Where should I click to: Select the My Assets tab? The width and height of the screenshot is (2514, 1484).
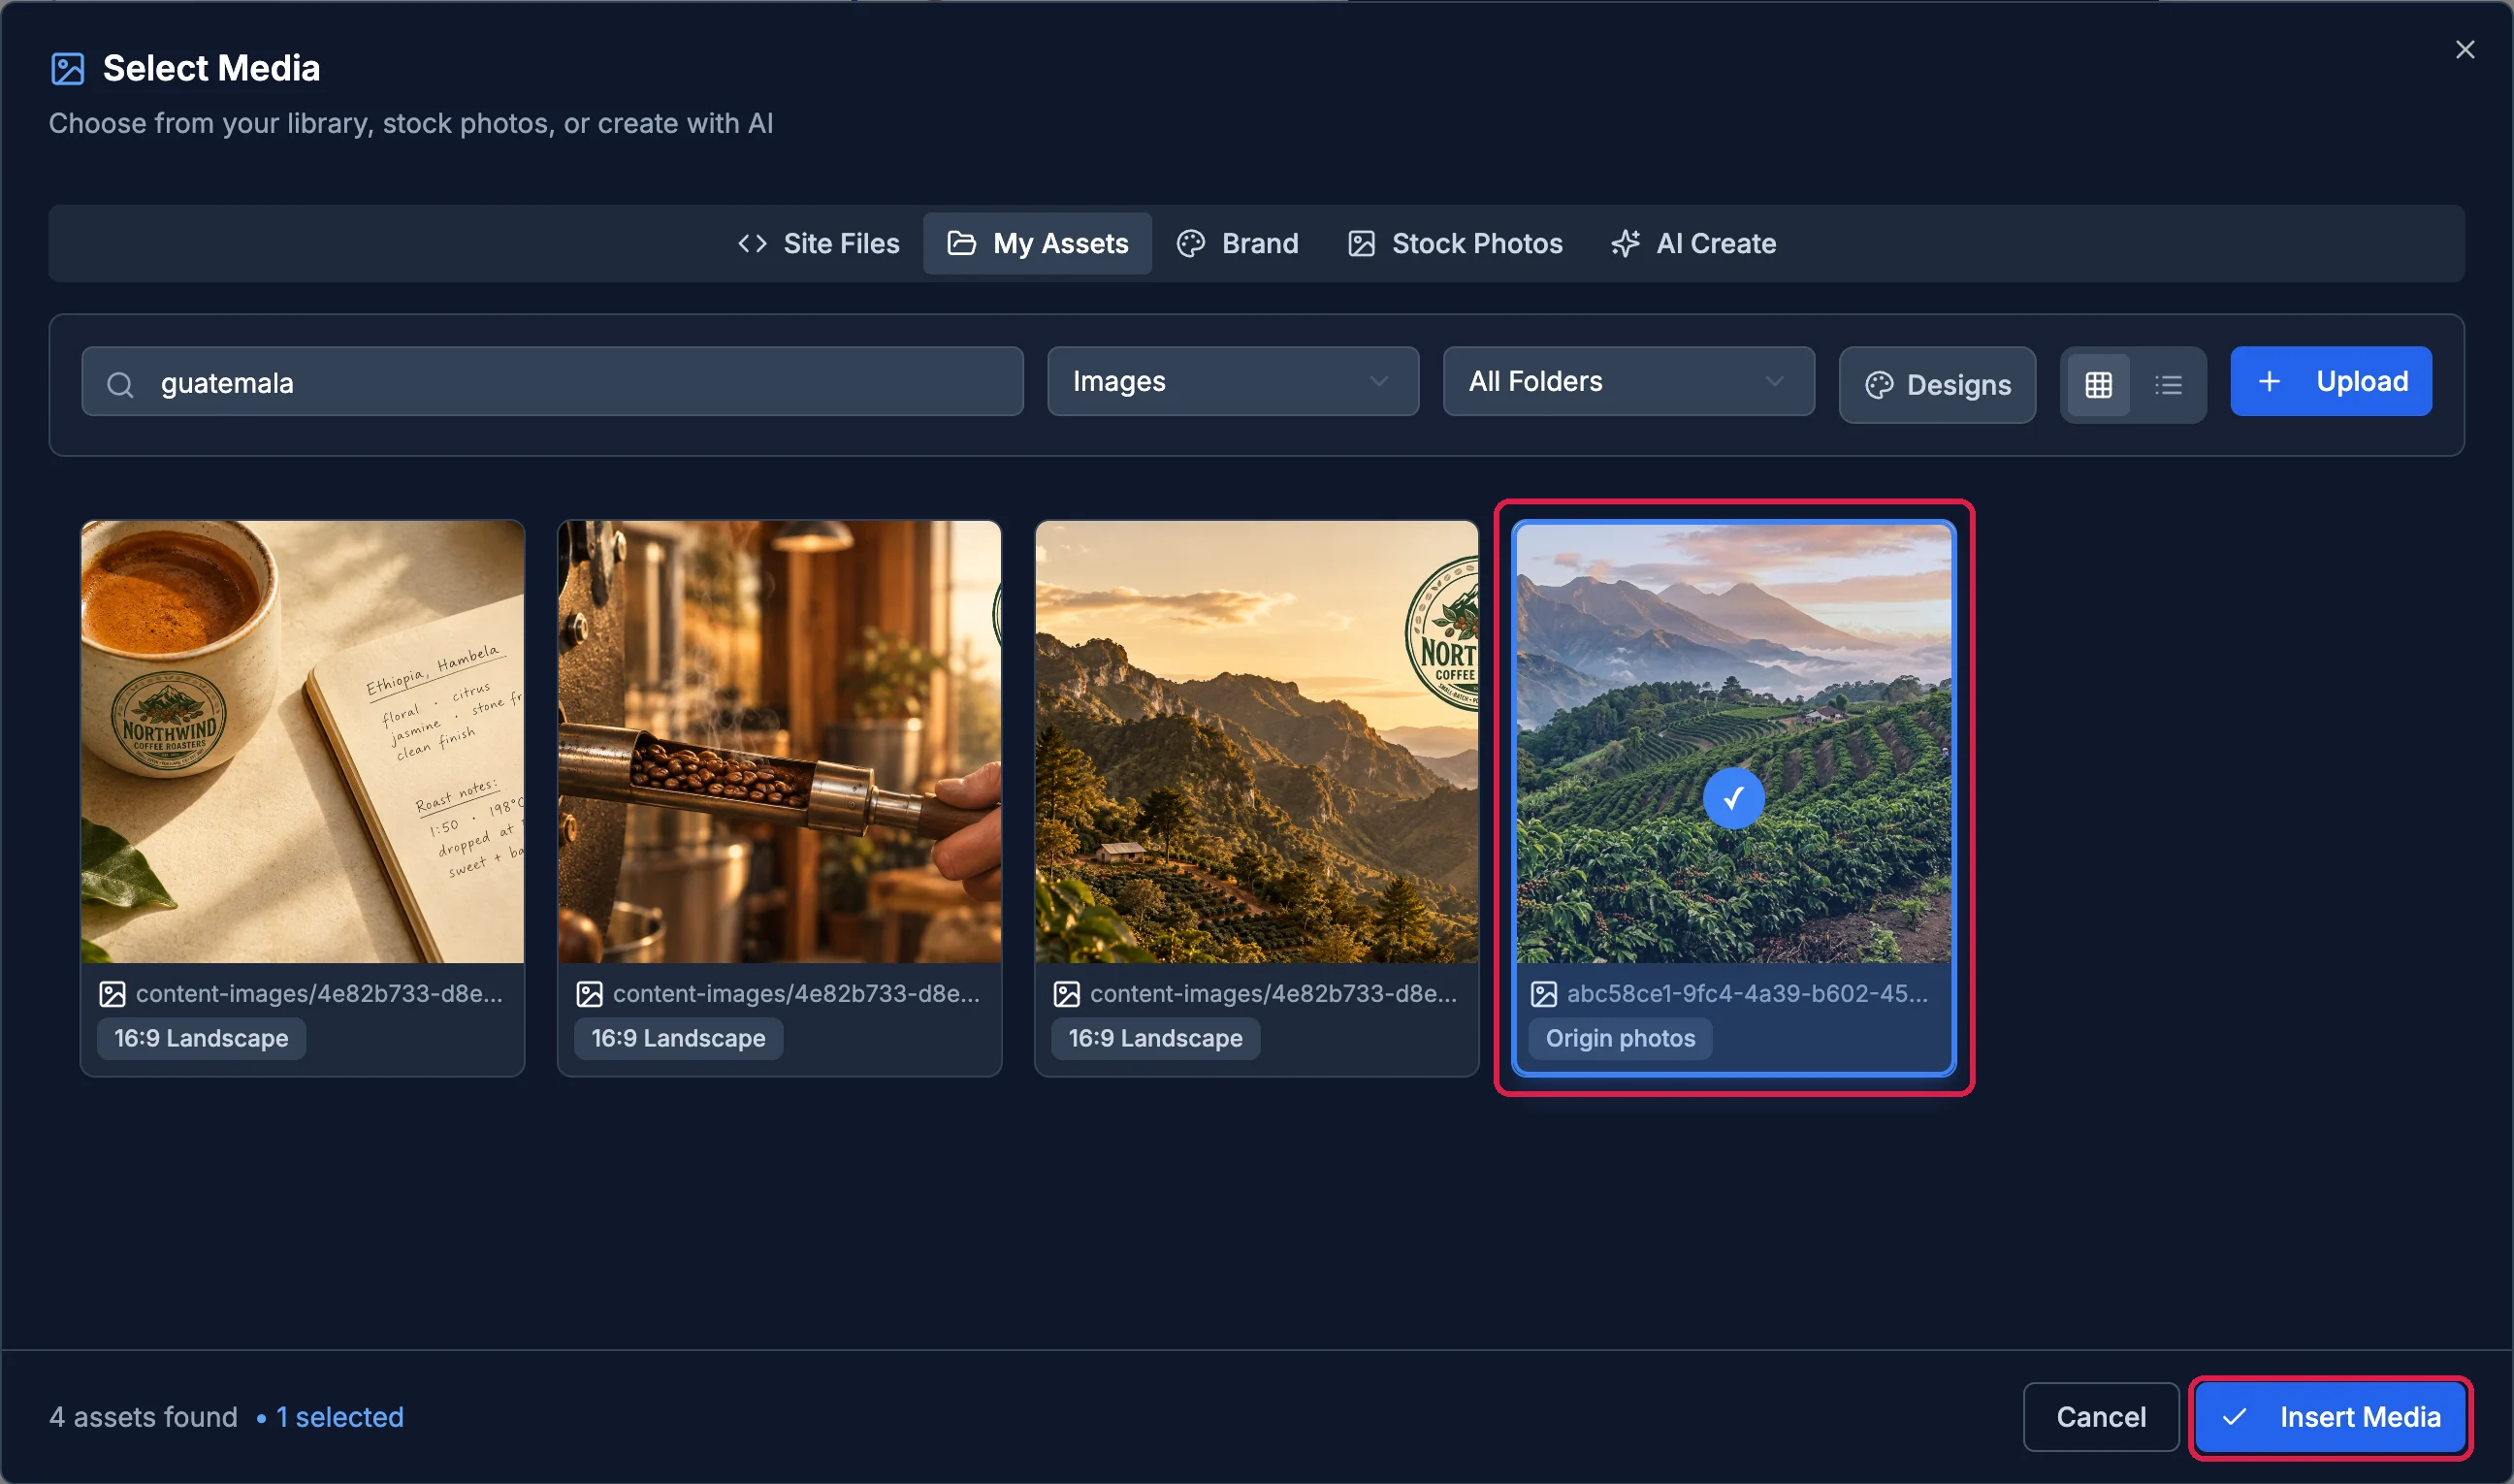click(1037, 243)
